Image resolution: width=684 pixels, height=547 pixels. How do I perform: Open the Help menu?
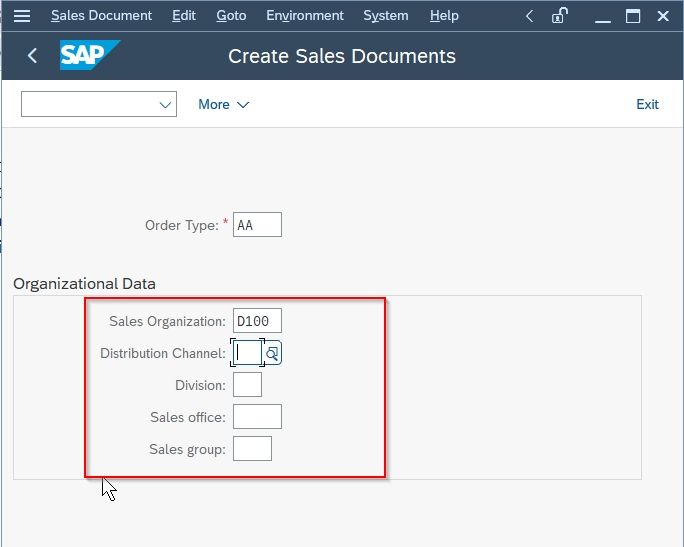click(444, 16)
